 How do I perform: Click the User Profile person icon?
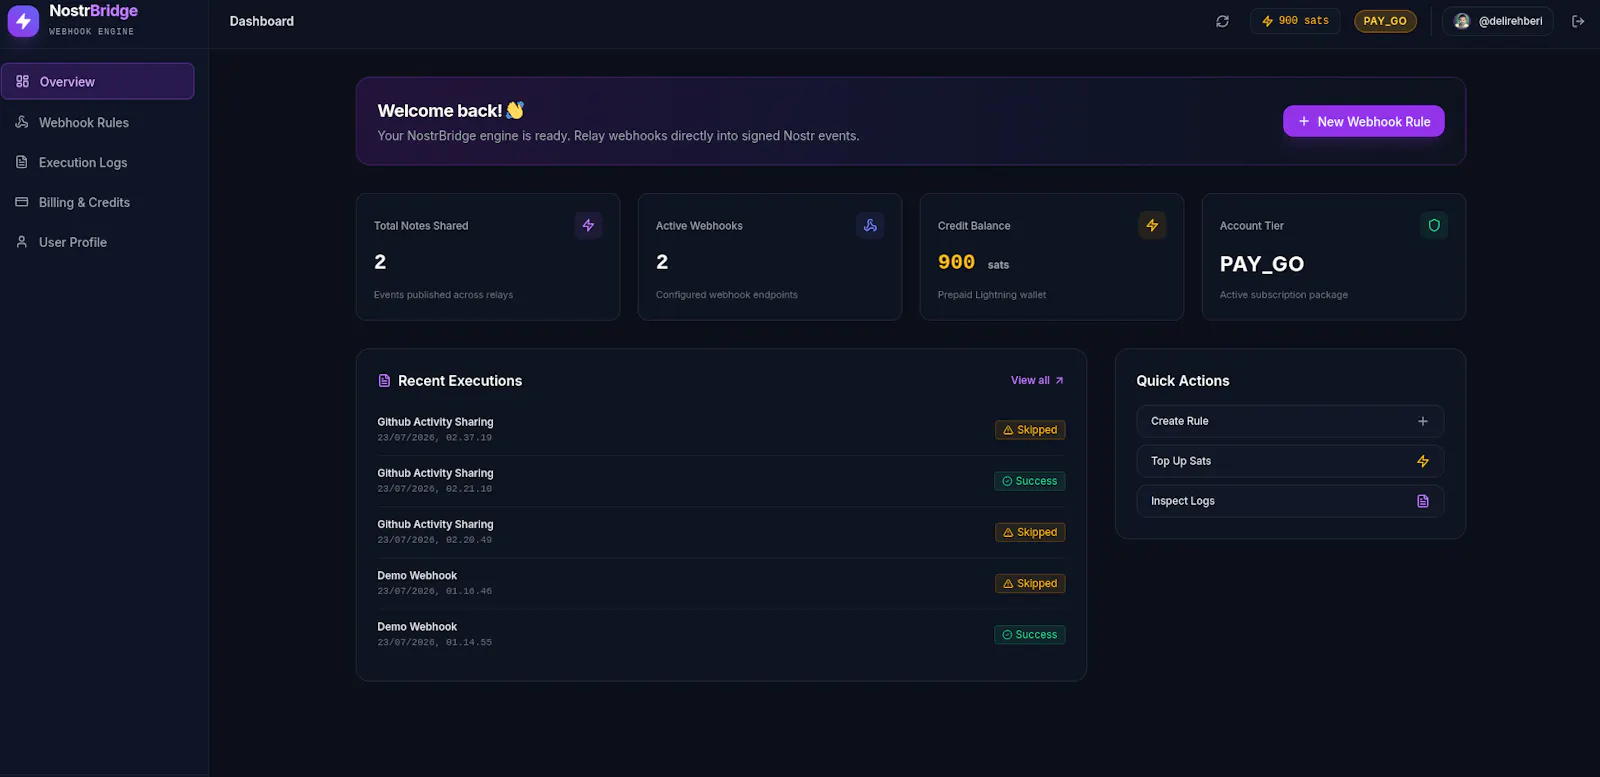coord(22,242)
